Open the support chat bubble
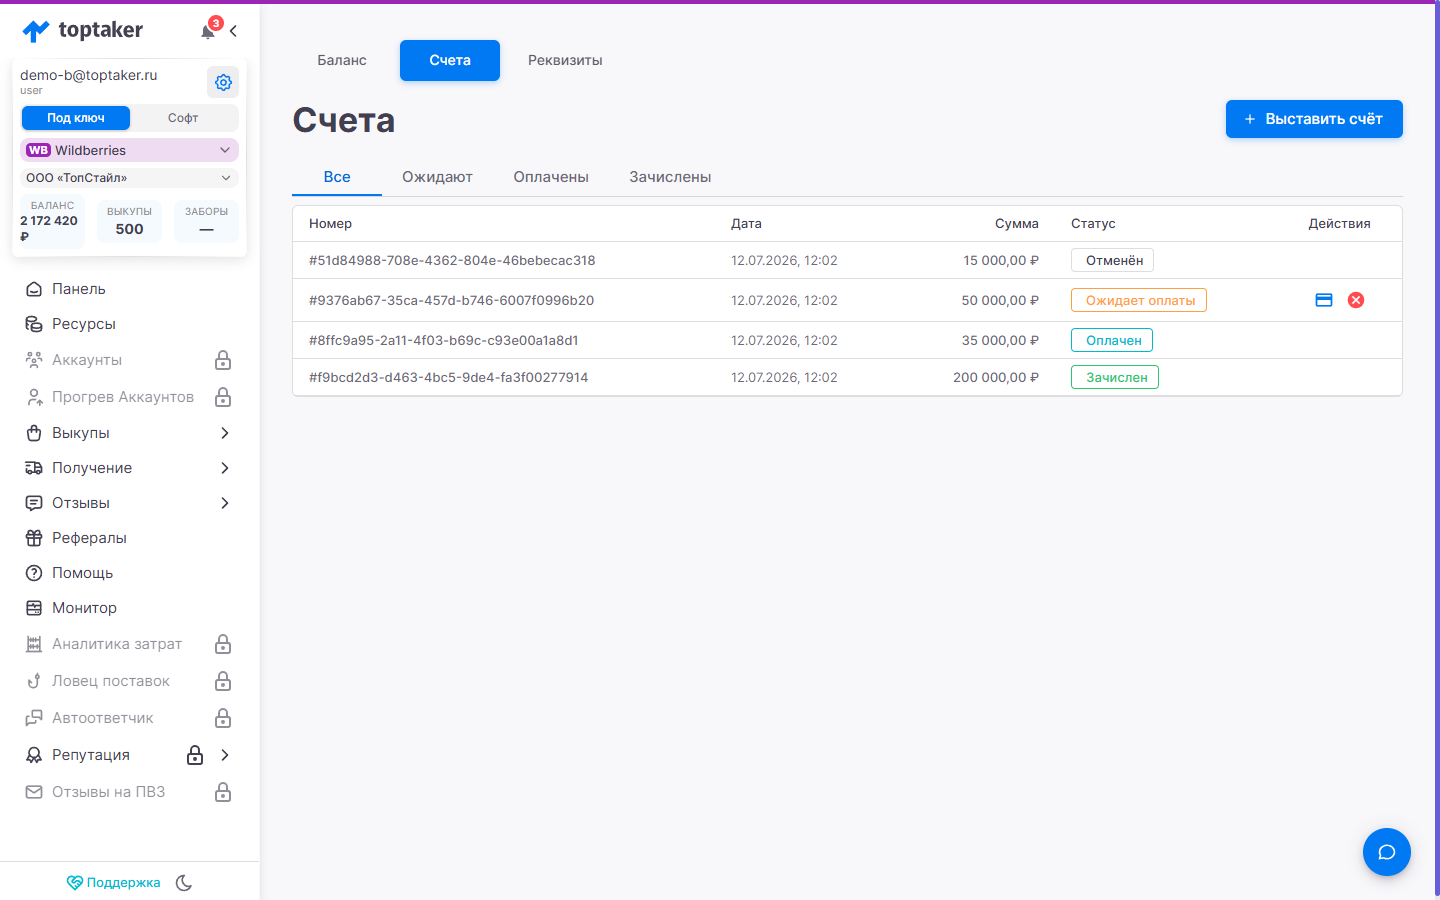This screenshot has width=1440, height=900. coord(1387,852)
